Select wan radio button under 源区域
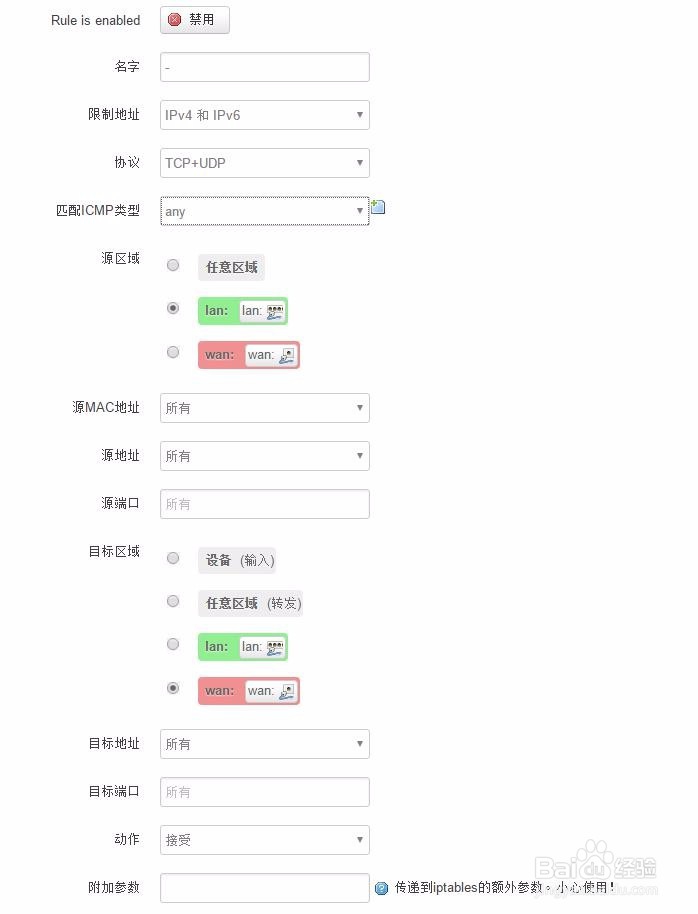This screenshot has height=914, width=698. [x=173, y=352]
